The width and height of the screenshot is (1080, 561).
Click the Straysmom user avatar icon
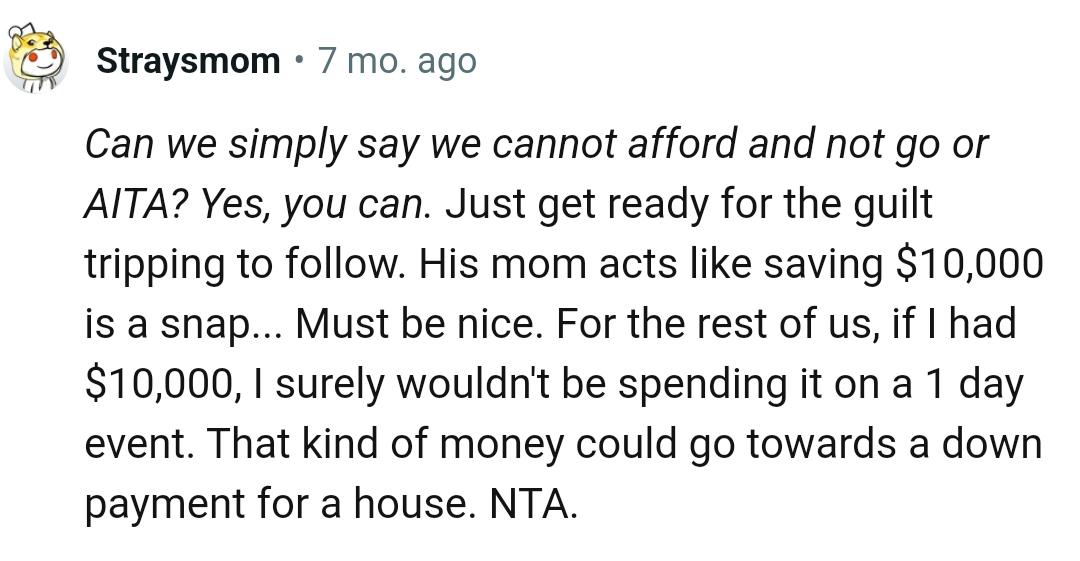[37, 60]
